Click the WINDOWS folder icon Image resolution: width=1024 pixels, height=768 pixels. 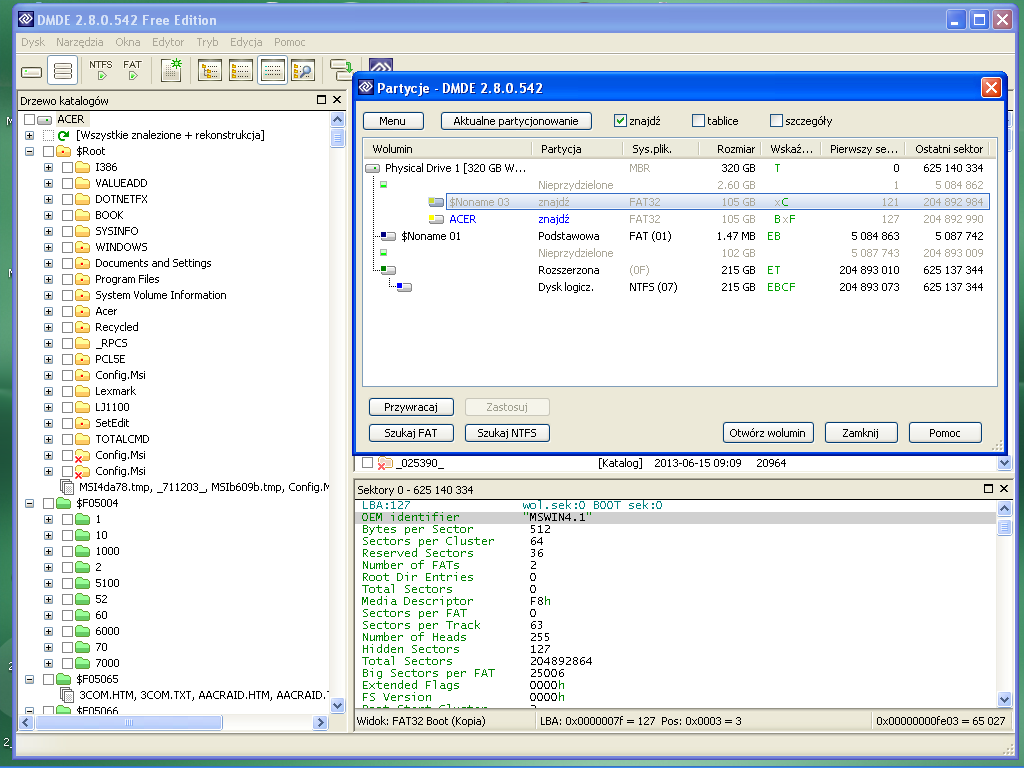pyautogui.click(x=82, y=247)
